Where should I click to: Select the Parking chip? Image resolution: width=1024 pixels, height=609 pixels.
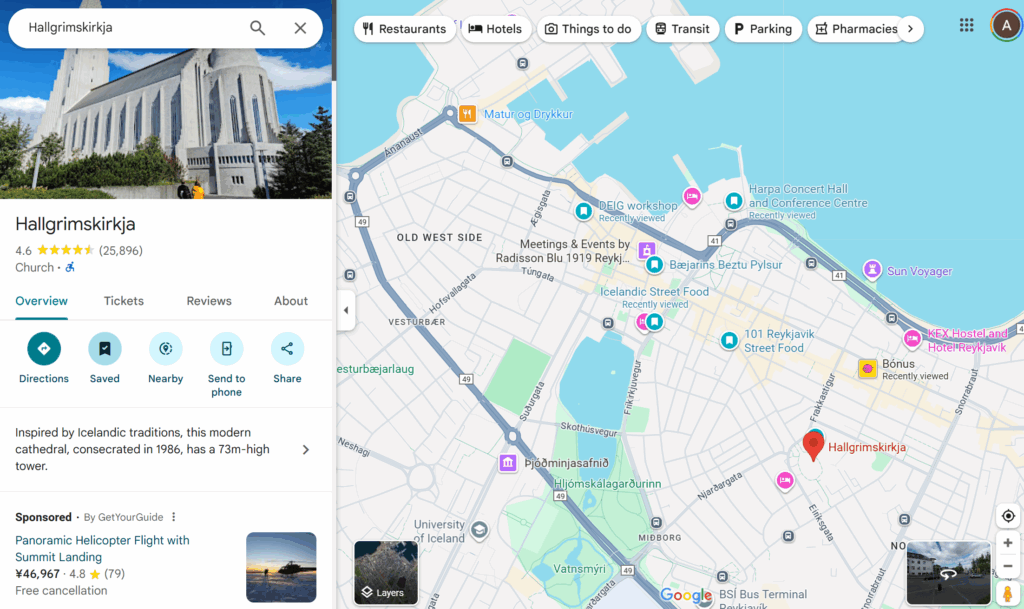coord(763,29)
